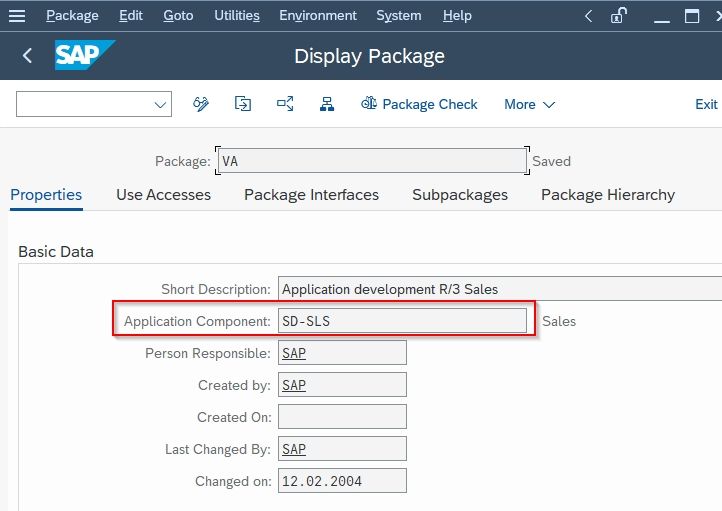Switch to the Package Interfaces tab
Image resolution: width=722 pixels, height=511 pixels.
coord(311,195)
